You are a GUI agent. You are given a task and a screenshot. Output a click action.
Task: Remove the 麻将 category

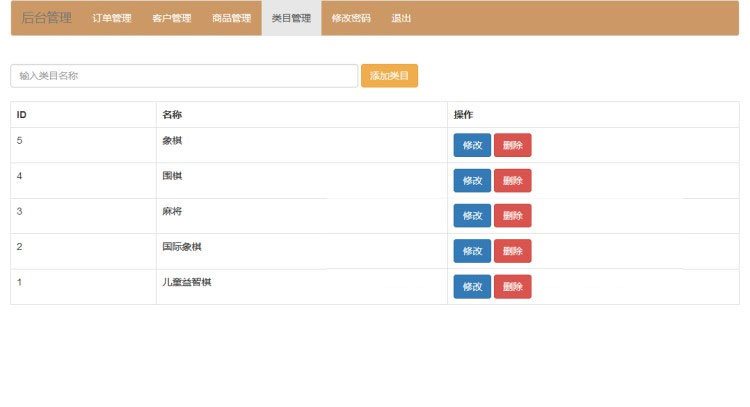tap(512, 215)
